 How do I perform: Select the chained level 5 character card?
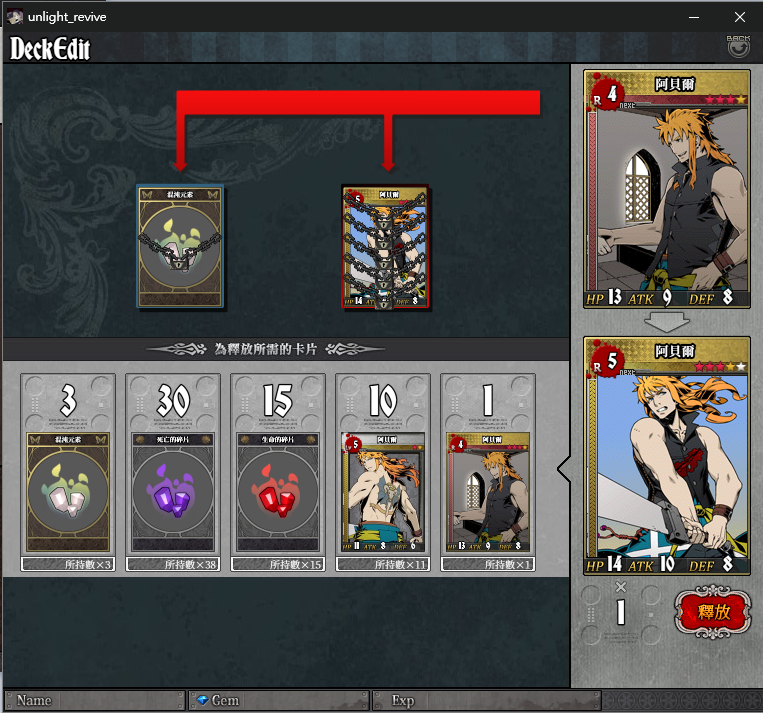[x=385, y=246]
